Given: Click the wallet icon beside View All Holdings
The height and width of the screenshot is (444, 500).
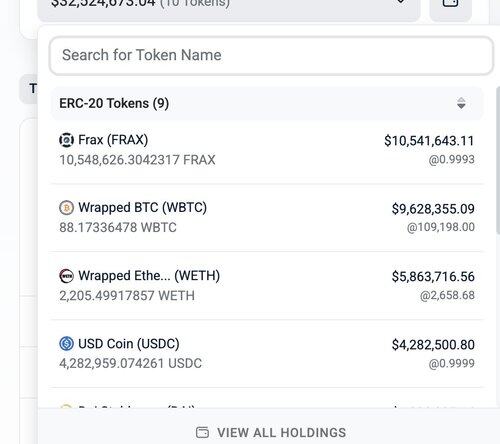Looking at the screenshot, I should 202,432.
